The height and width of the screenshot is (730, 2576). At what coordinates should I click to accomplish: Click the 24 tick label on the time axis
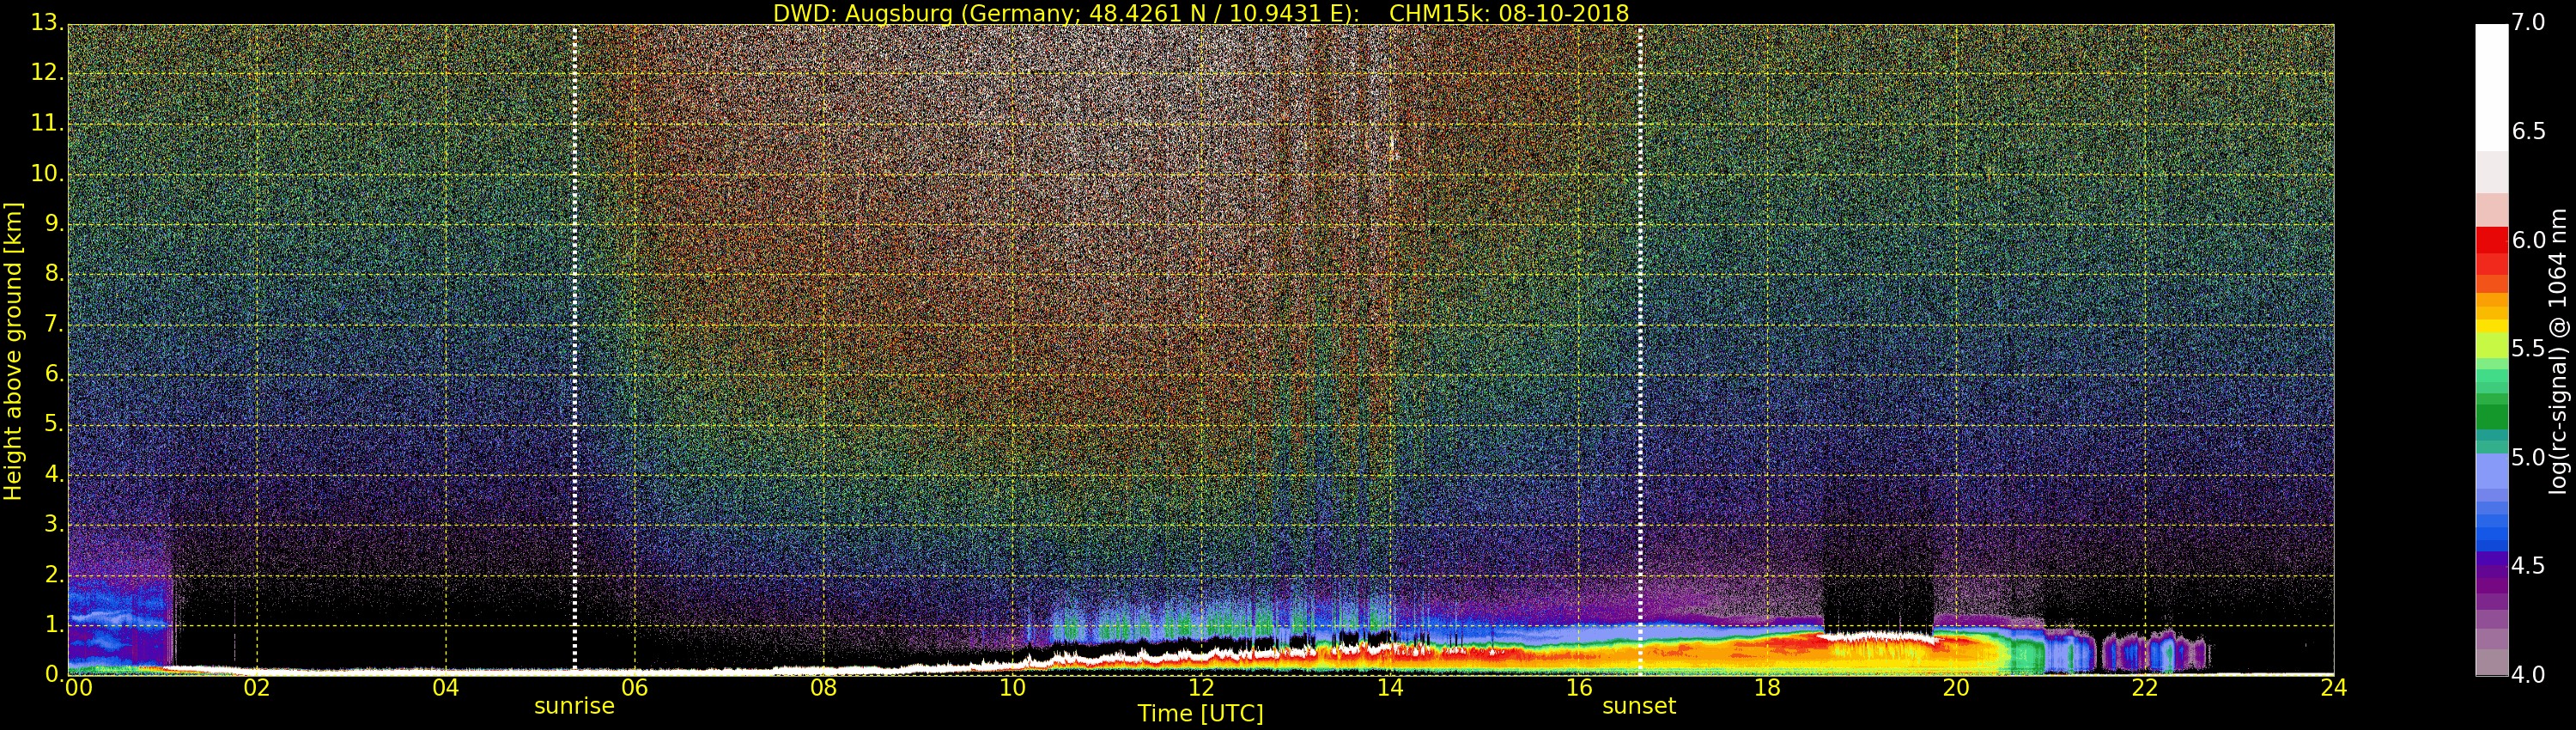click(2333, 688)
